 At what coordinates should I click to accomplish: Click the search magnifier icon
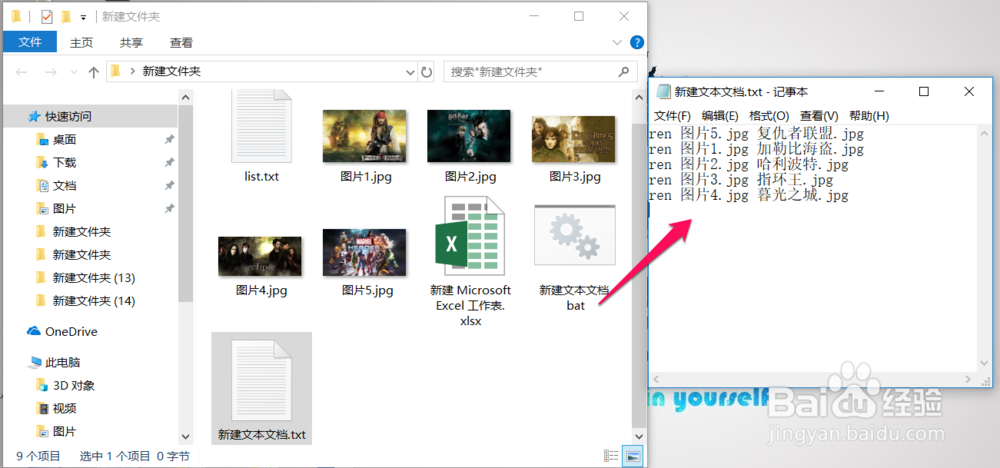pos(624,71)
